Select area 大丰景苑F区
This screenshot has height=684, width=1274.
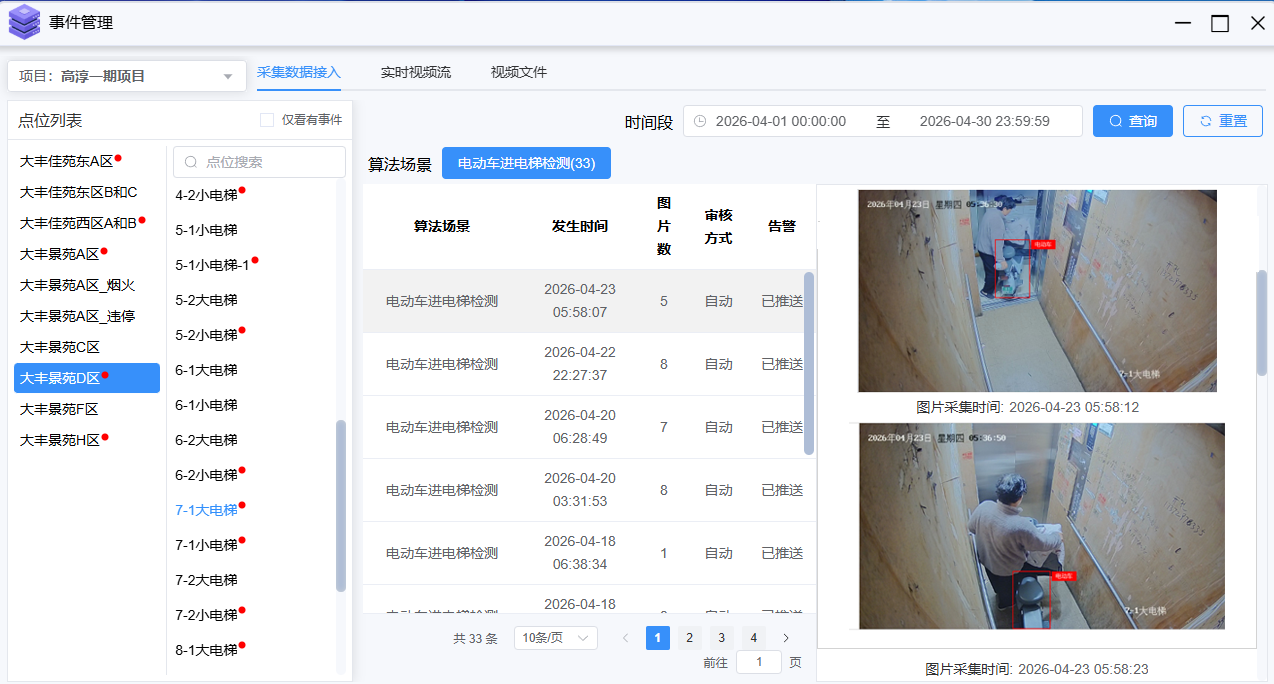59,409
